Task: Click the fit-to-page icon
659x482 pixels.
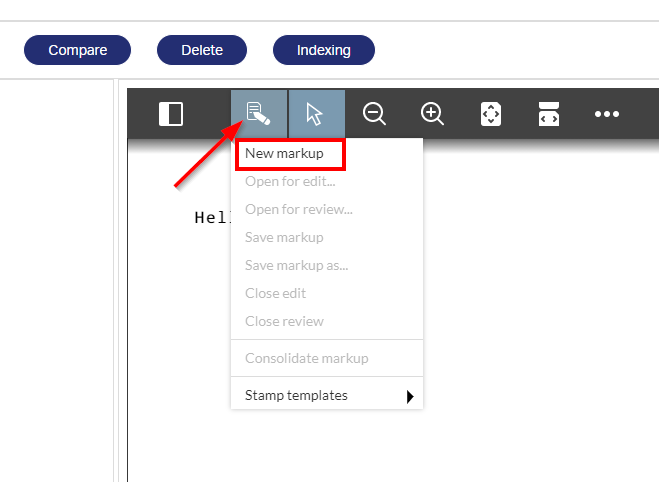Action: coord(490,114)
